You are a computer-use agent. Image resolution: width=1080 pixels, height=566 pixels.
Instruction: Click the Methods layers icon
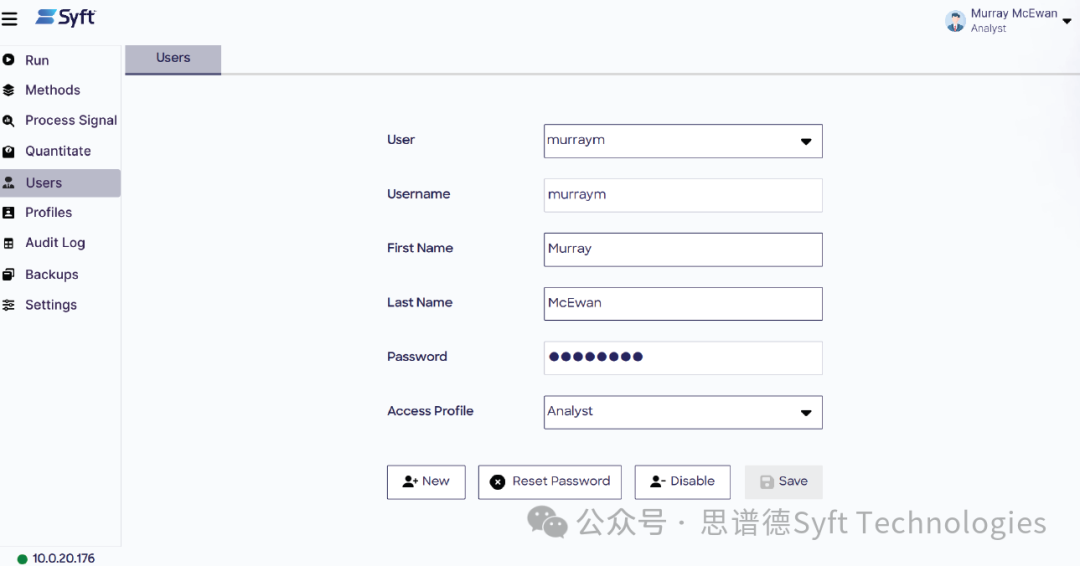8,90
